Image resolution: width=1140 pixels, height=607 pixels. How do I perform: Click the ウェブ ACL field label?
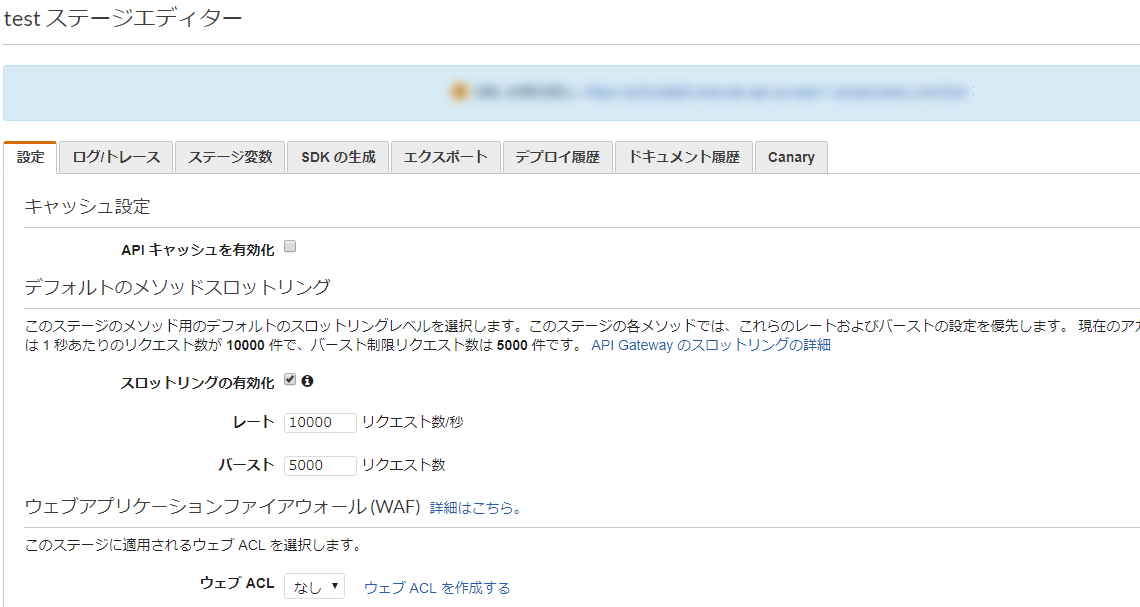coord(237,583)
